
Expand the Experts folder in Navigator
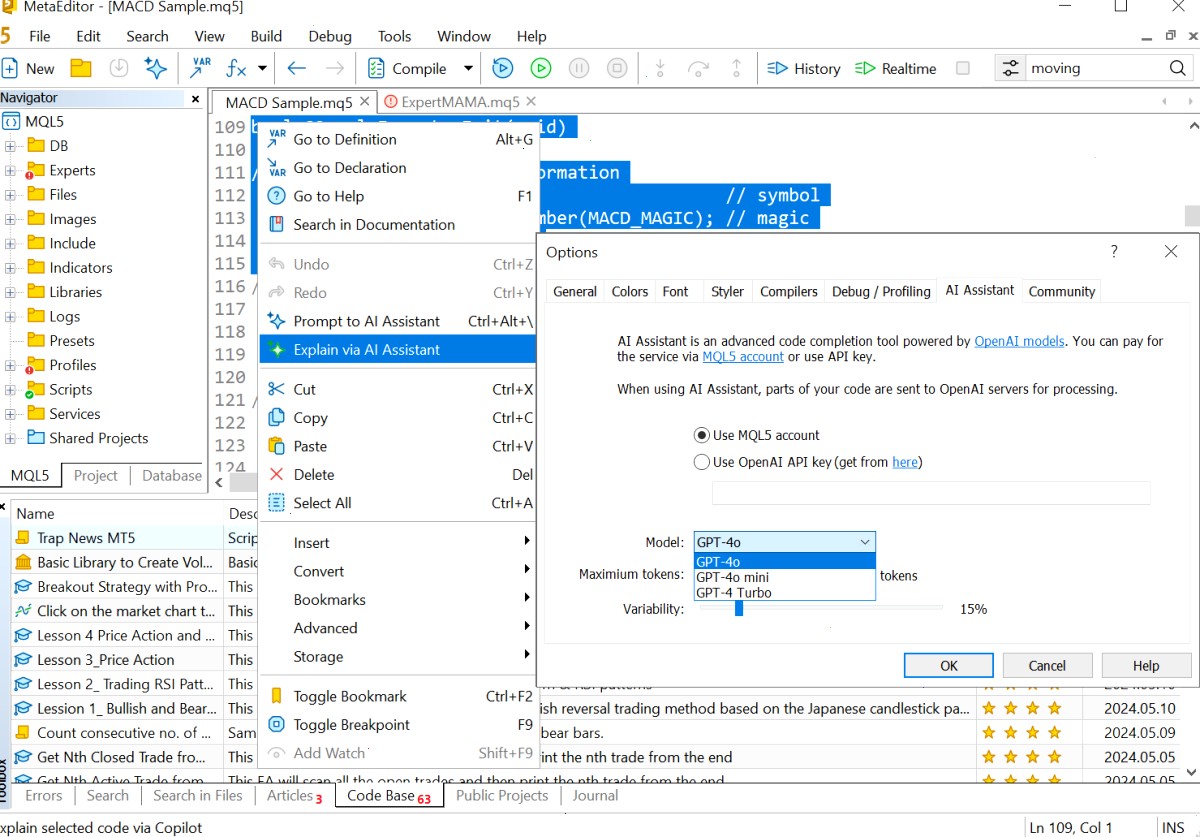point(10,170)
